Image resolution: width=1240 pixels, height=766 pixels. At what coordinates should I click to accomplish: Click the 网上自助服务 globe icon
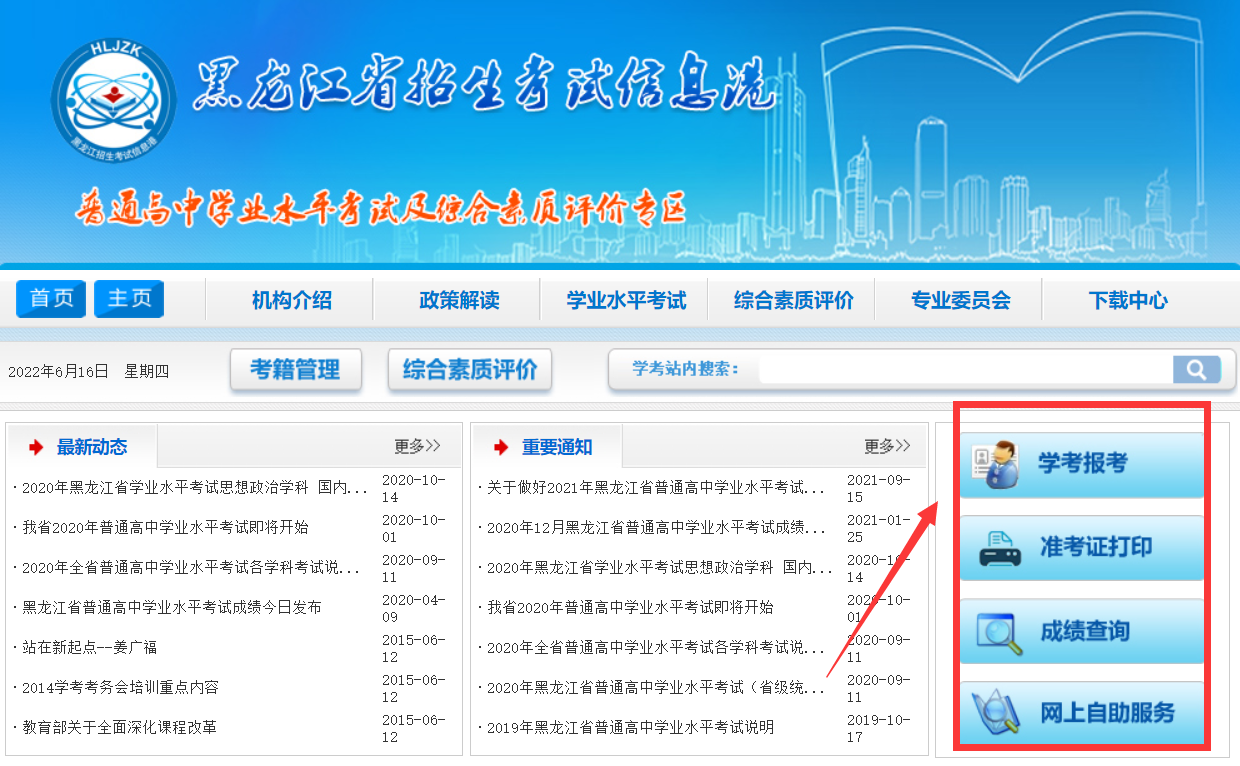(997, 713)
